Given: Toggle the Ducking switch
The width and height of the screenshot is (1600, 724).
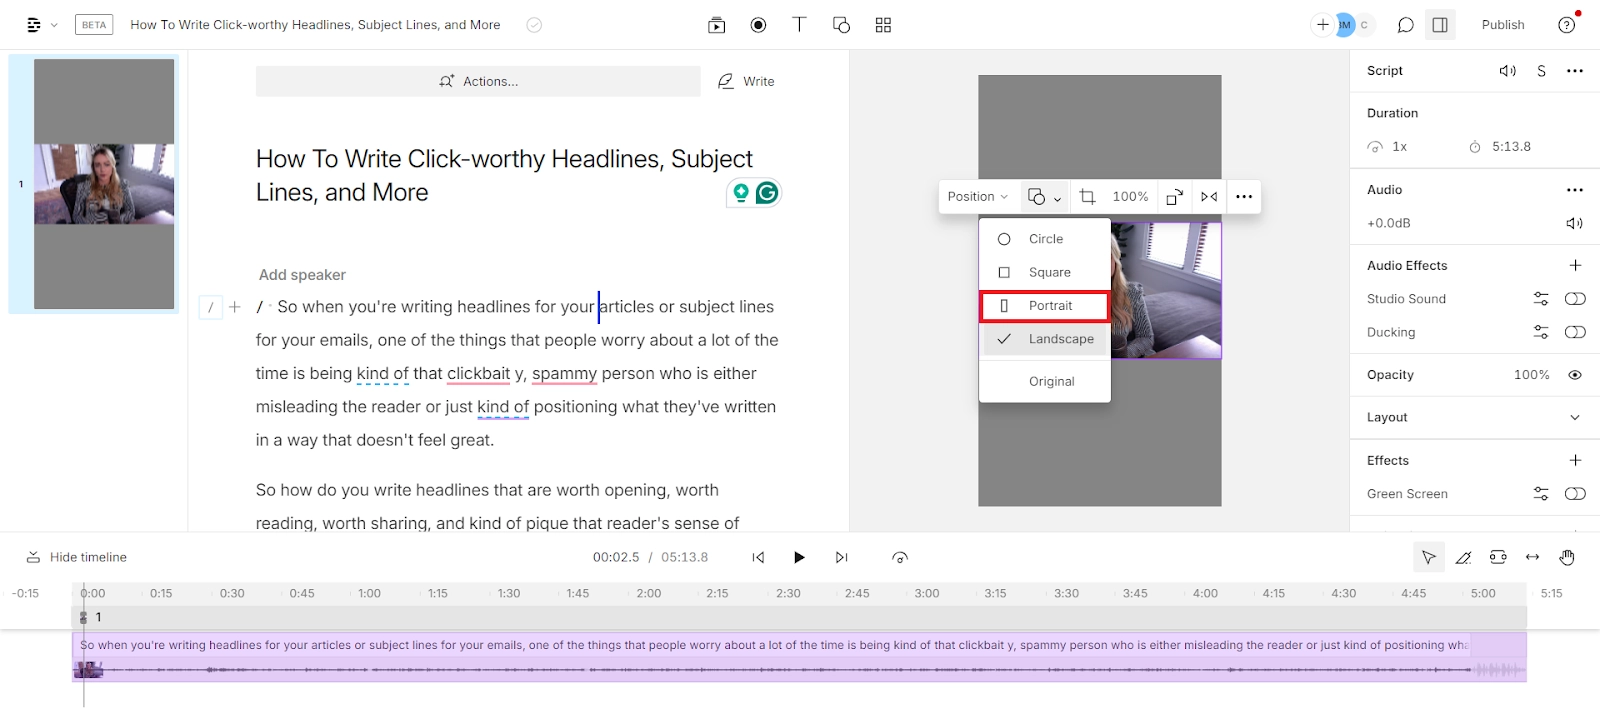Looking at the screenshot, I should click(x=1575, y=332).
